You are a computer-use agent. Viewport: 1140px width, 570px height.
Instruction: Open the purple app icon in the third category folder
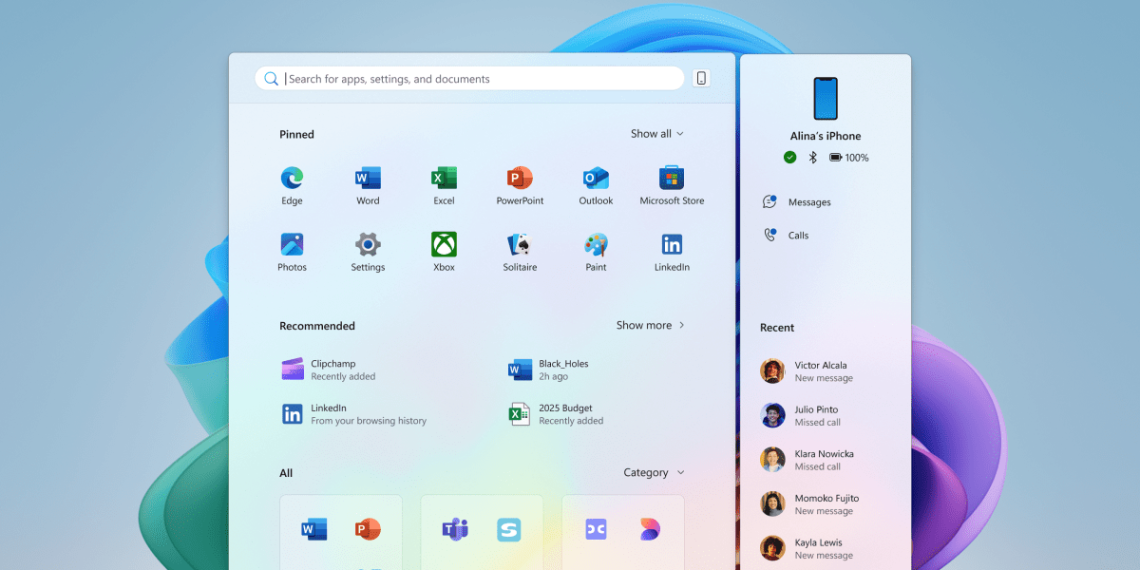click(x=596, y=529)
